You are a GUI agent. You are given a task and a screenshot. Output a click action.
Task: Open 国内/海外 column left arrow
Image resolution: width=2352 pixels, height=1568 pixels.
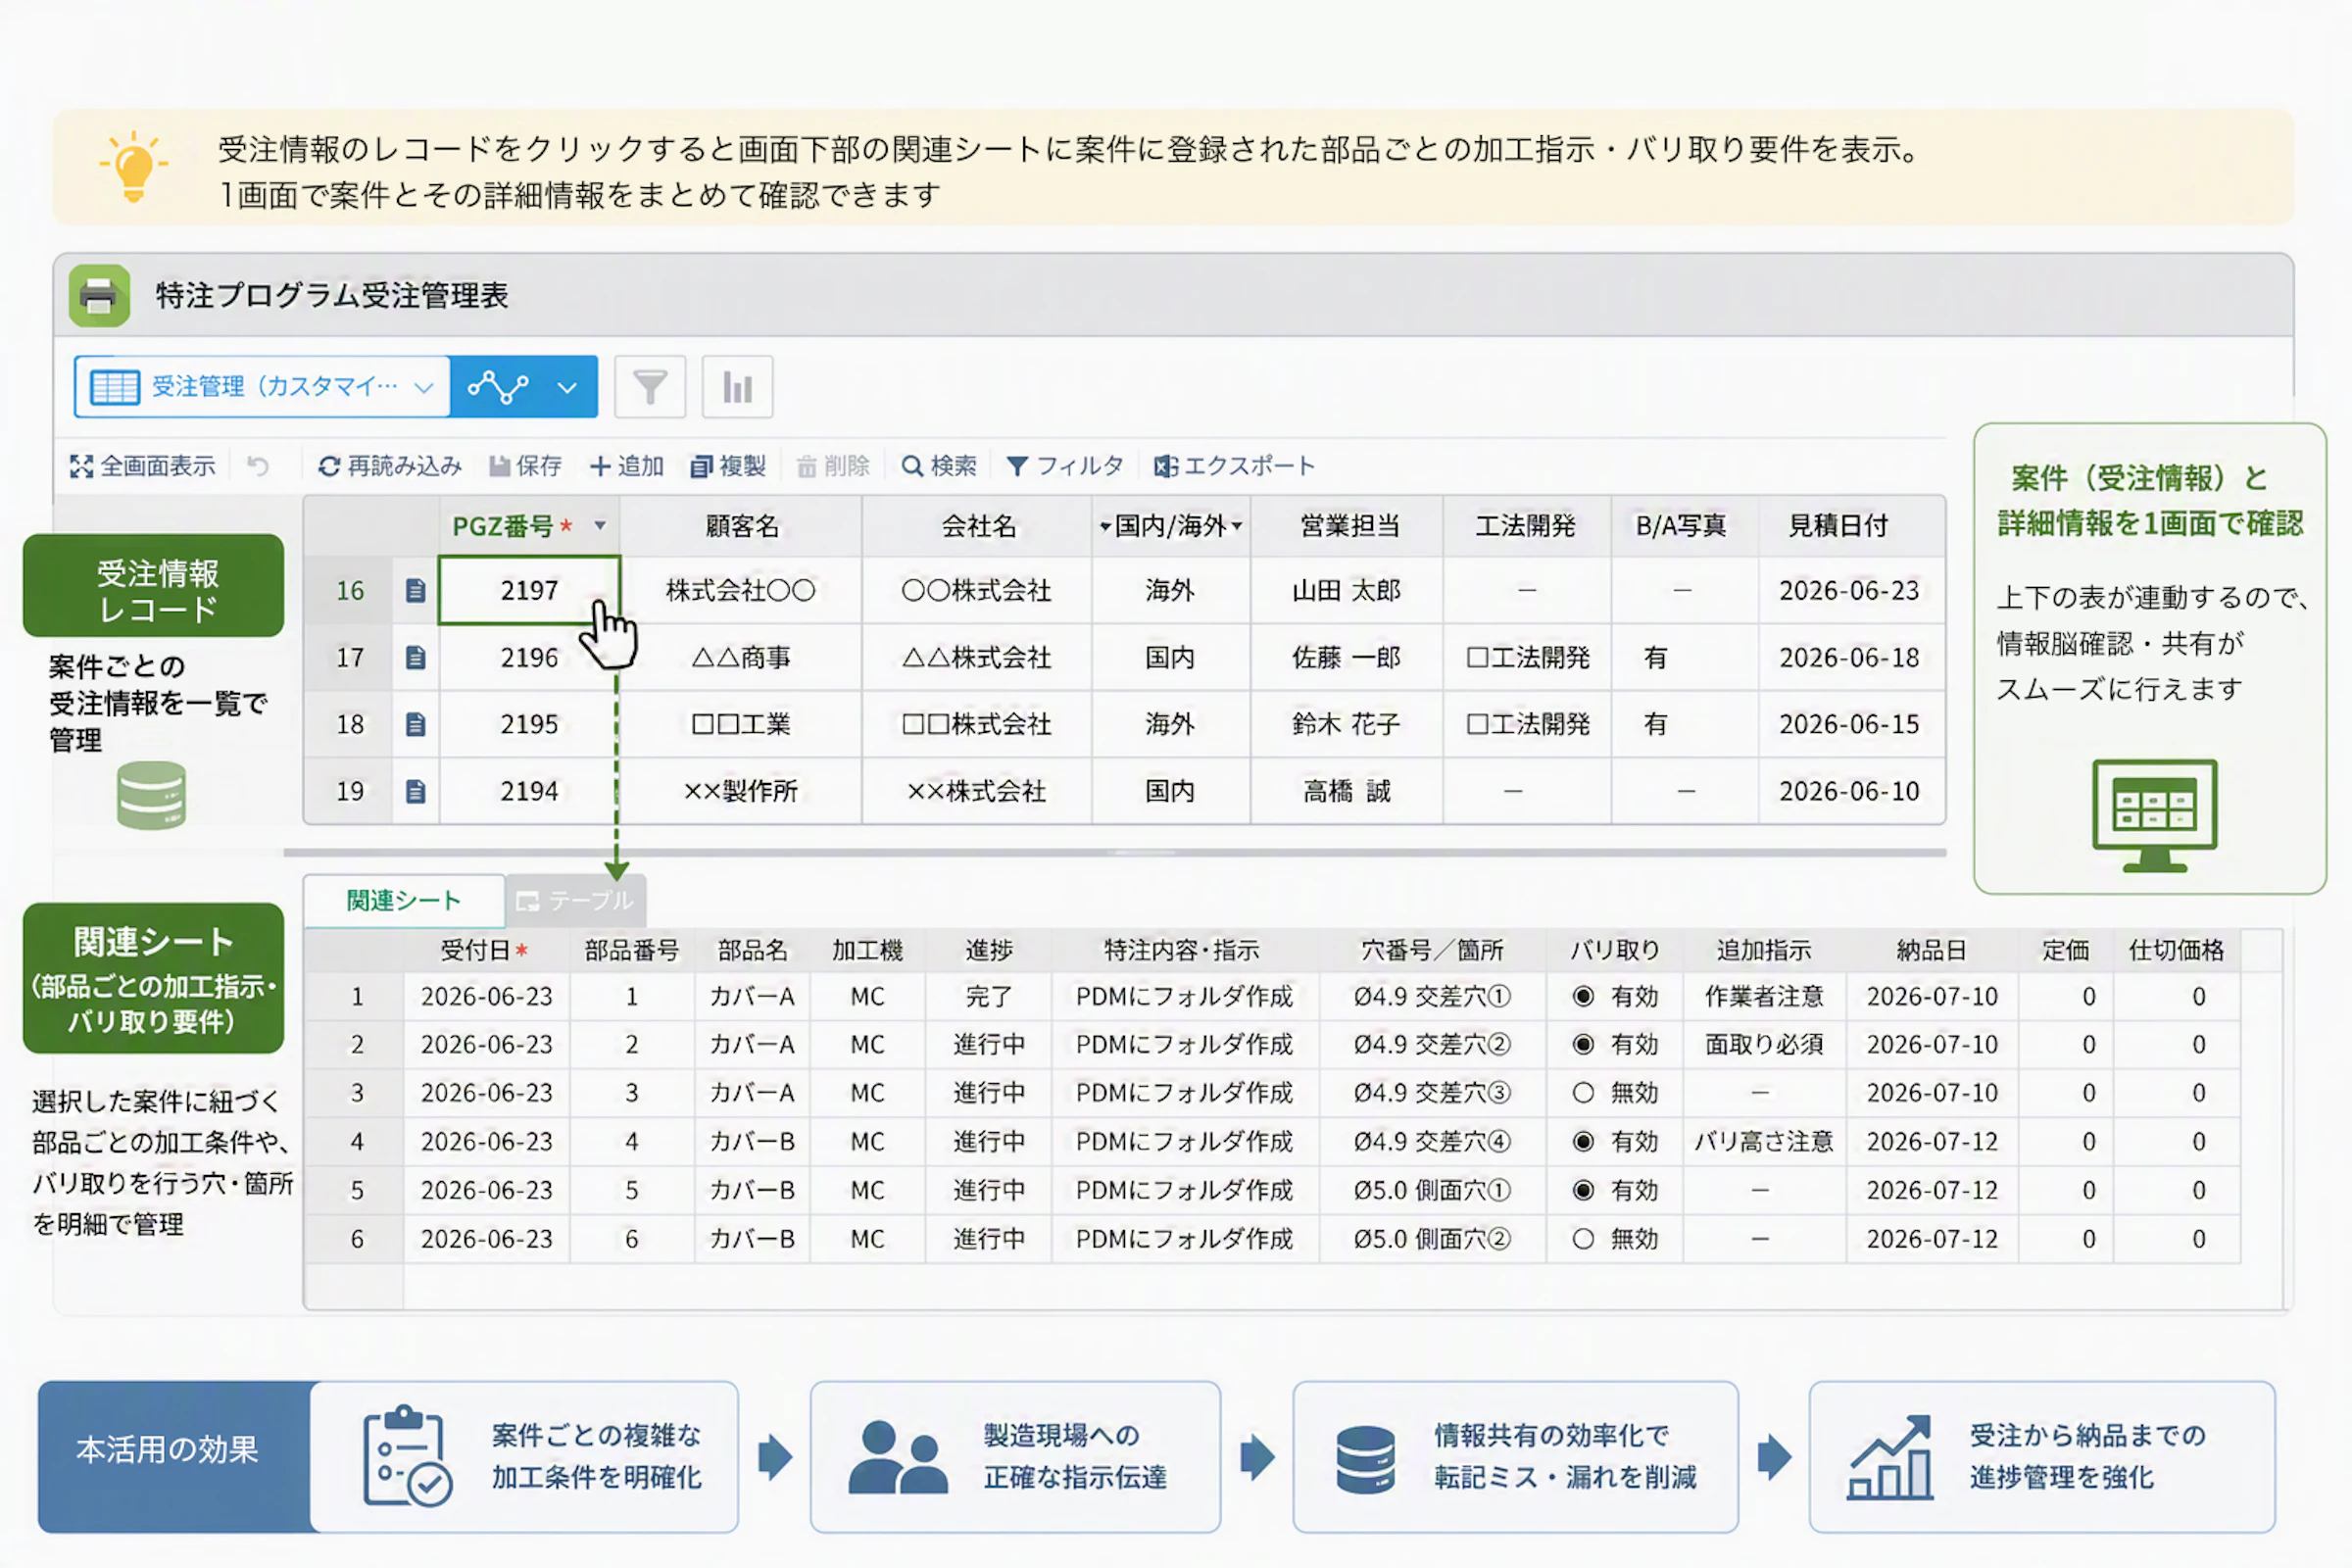(1105, 526)
